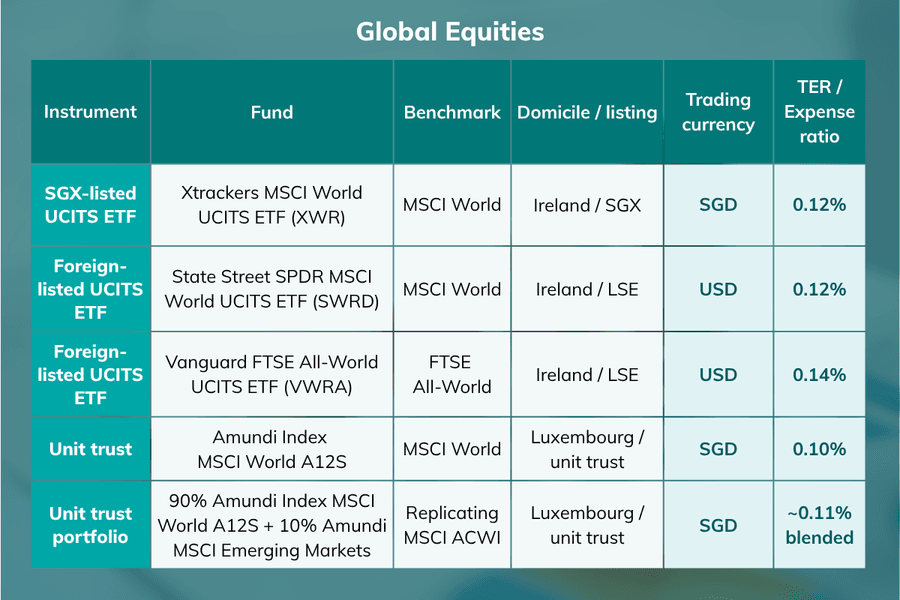Click the Domicile / listing header
The image size is (900, 600).
click(x=587, y=112)
